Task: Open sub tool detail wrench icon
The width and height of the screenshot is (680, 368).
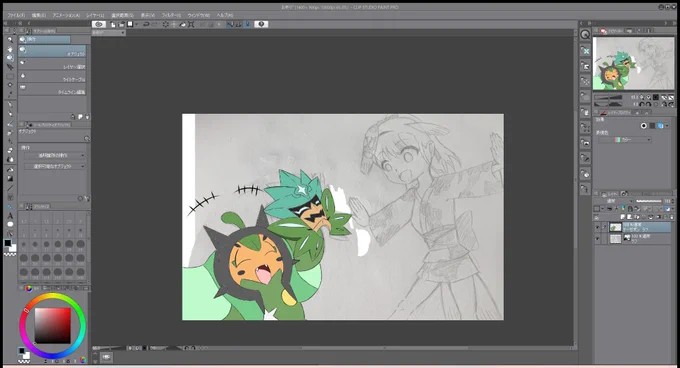Action: [87, 199]
